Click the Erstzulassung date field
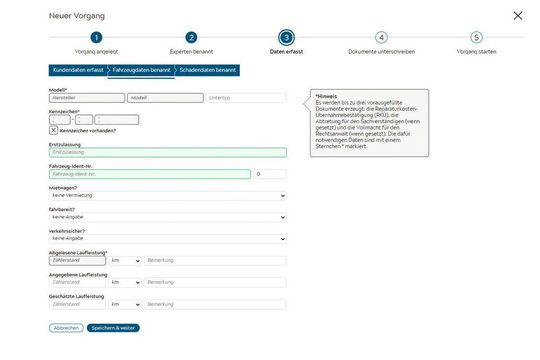Viewport: 540px width, 360px height. [168, 152]
